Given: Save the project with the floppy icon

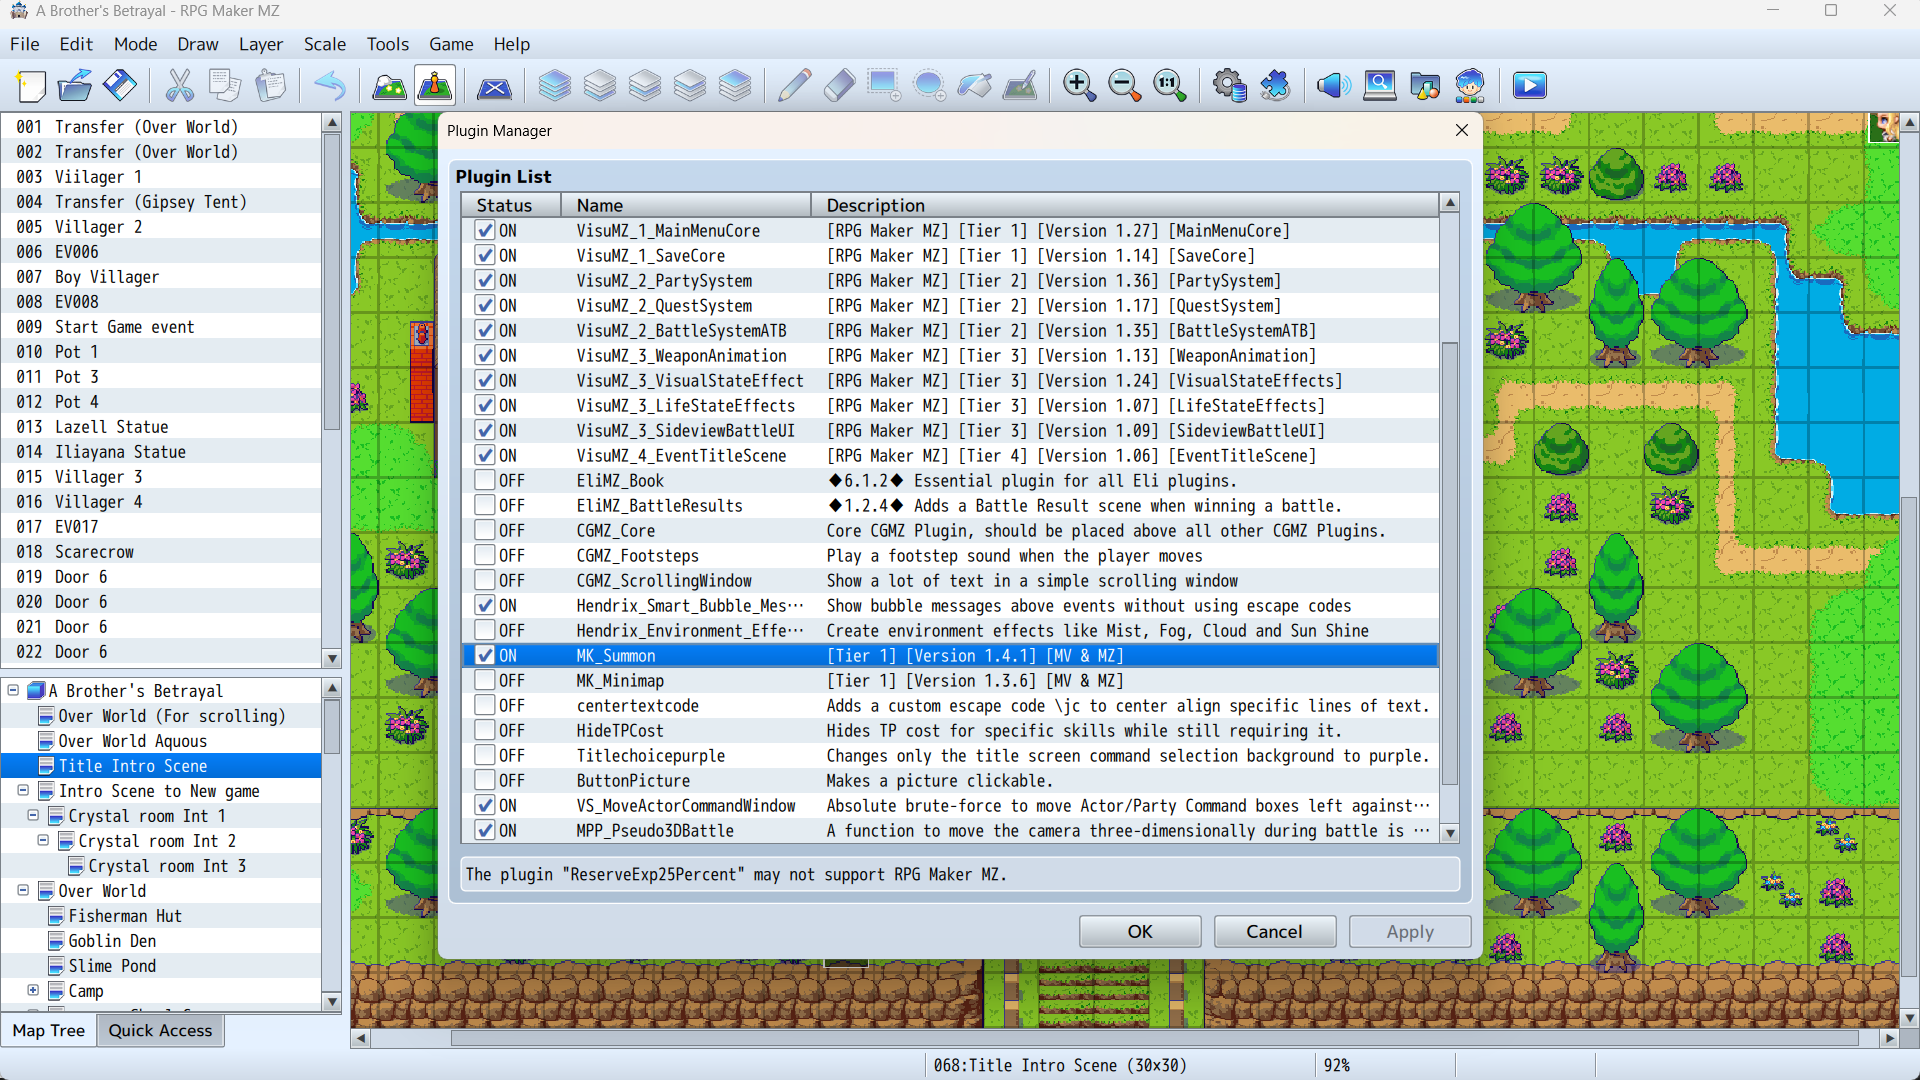Looking at the screenshot, I should pos(120,86).
